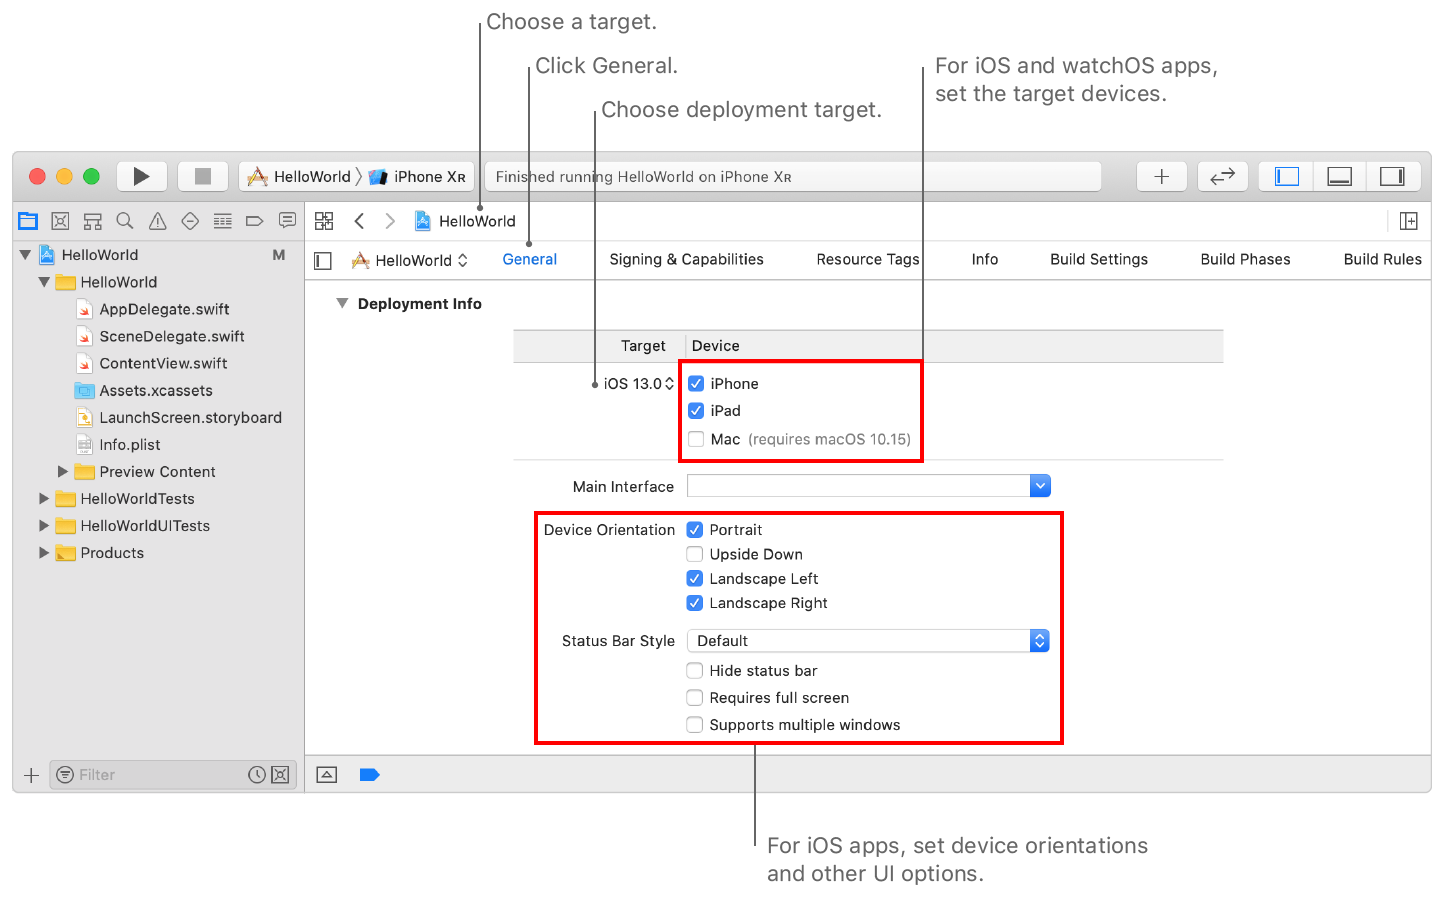Enable the Mac device checkbox

(x=696, y=439)
